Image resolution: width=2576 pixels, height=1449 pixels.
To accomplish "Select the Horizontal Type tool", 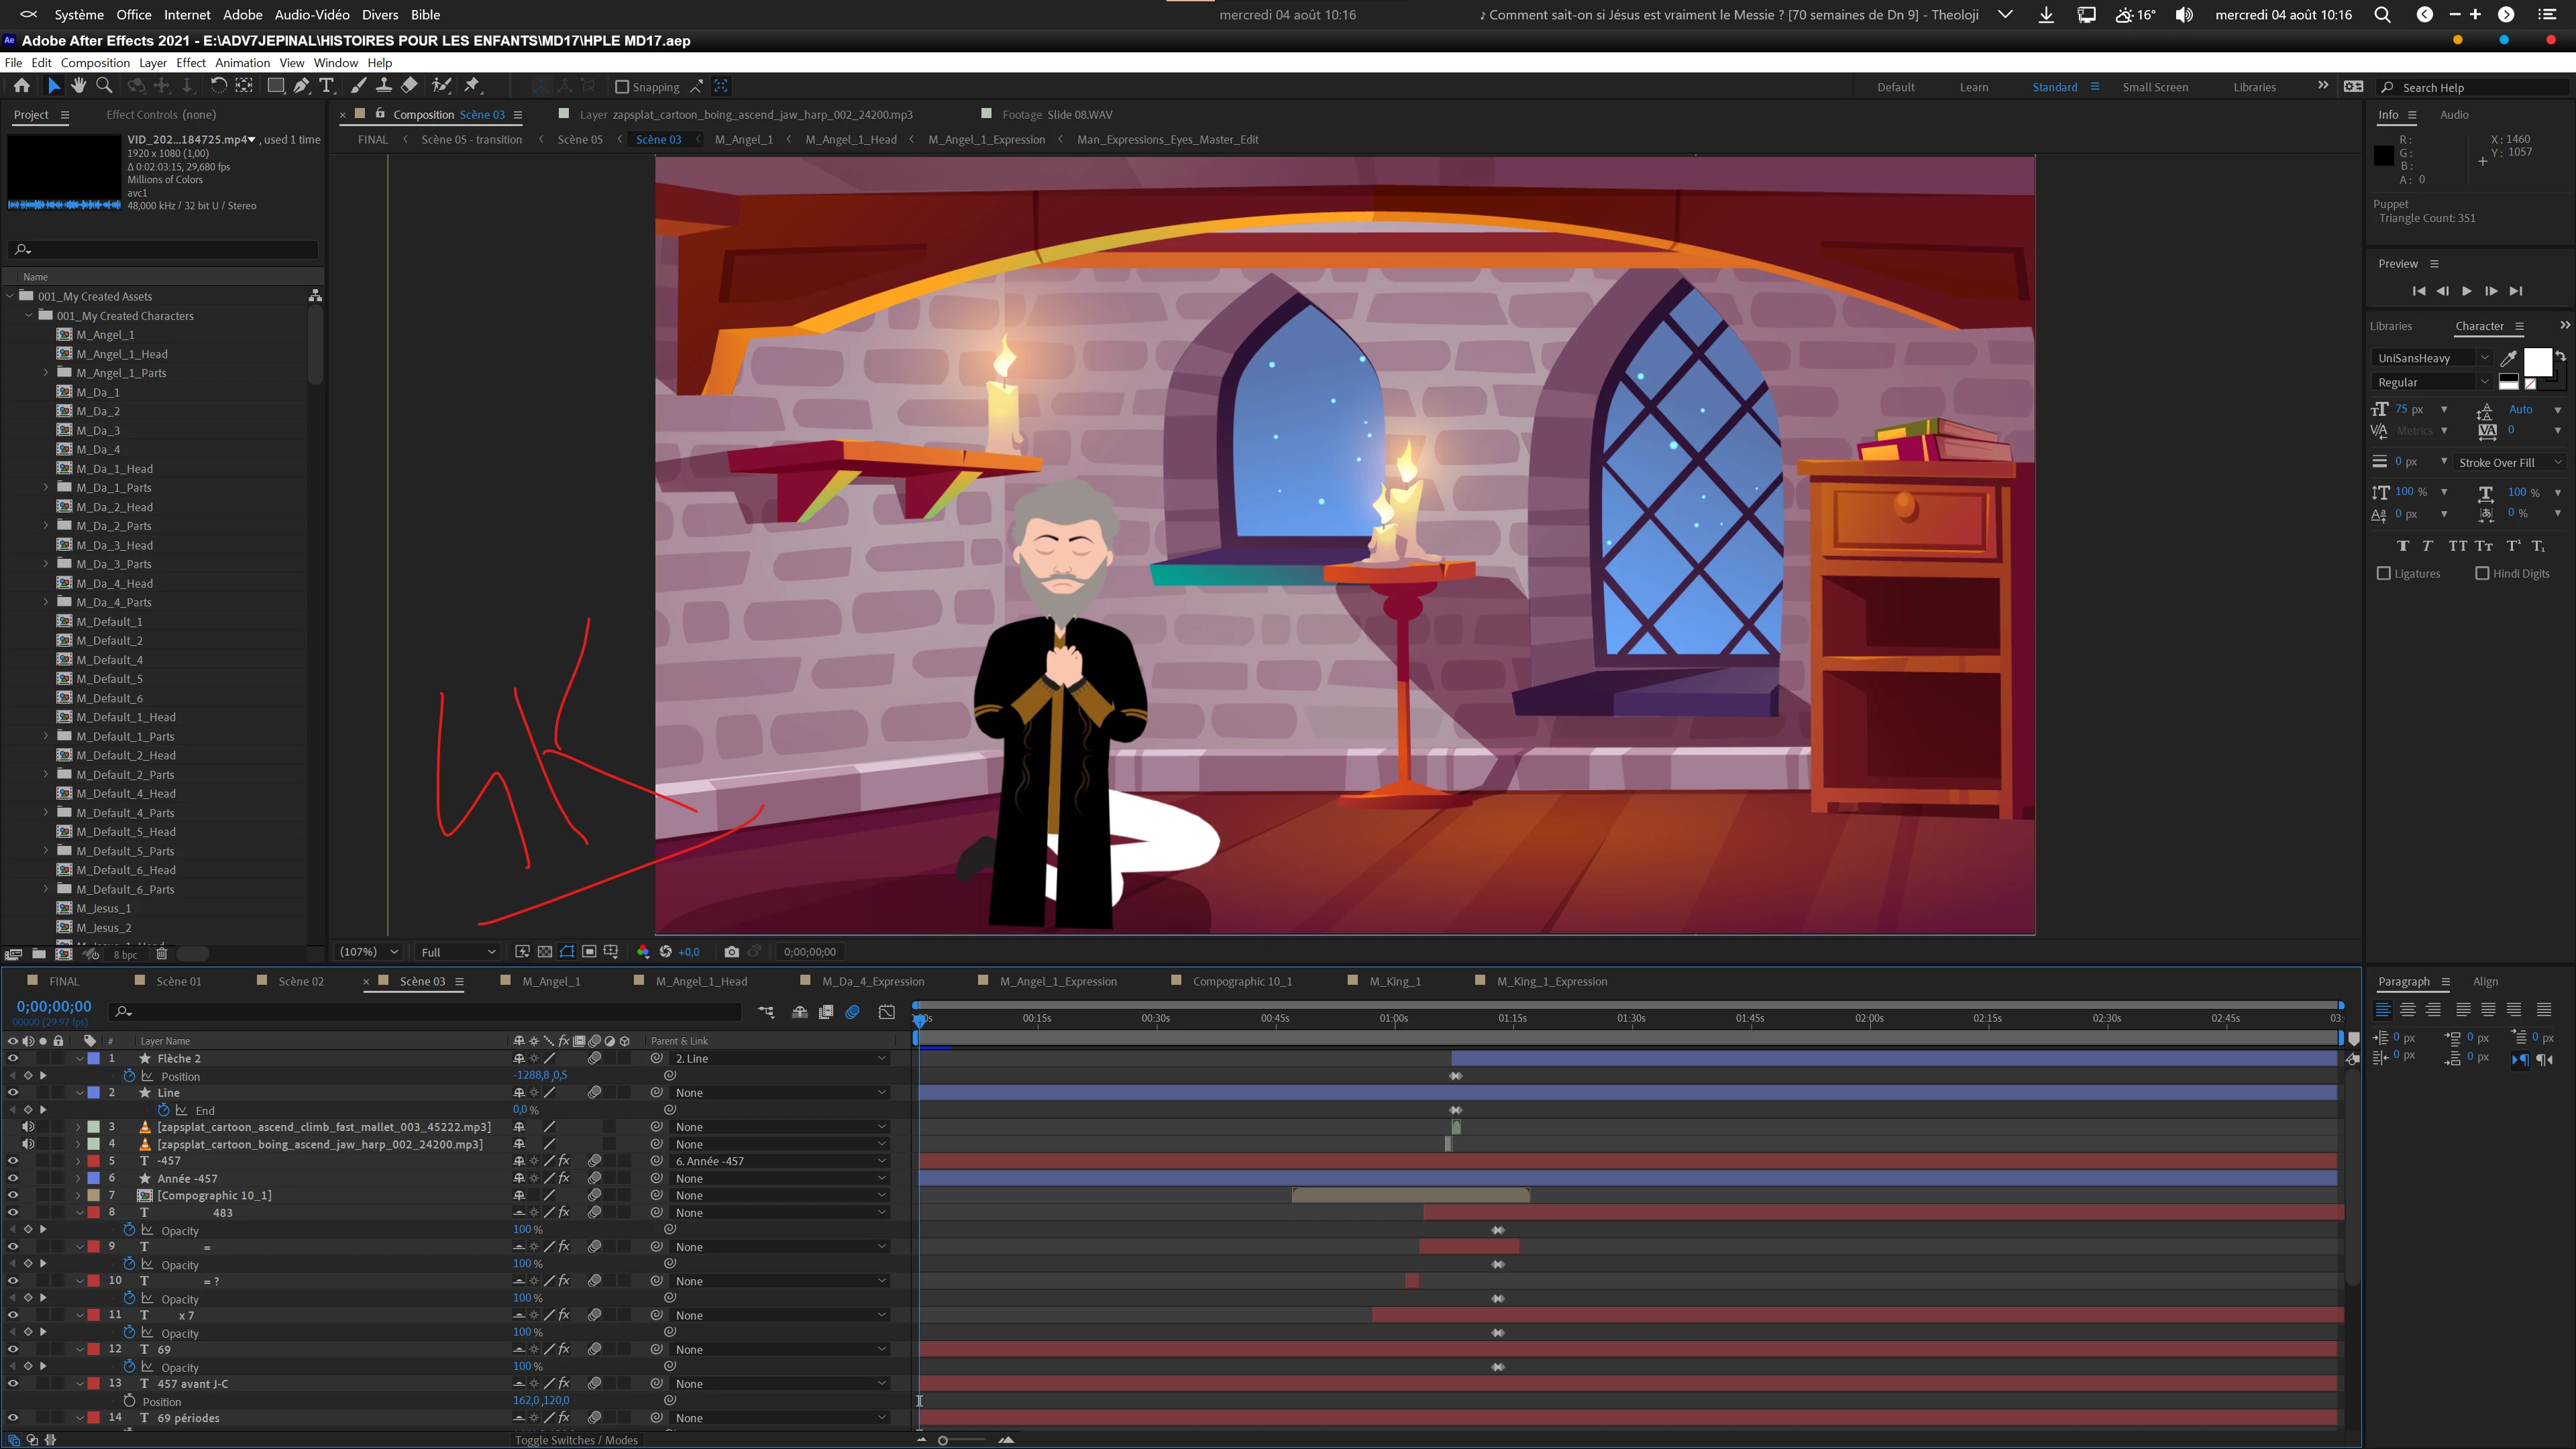I will pos(326,86).
